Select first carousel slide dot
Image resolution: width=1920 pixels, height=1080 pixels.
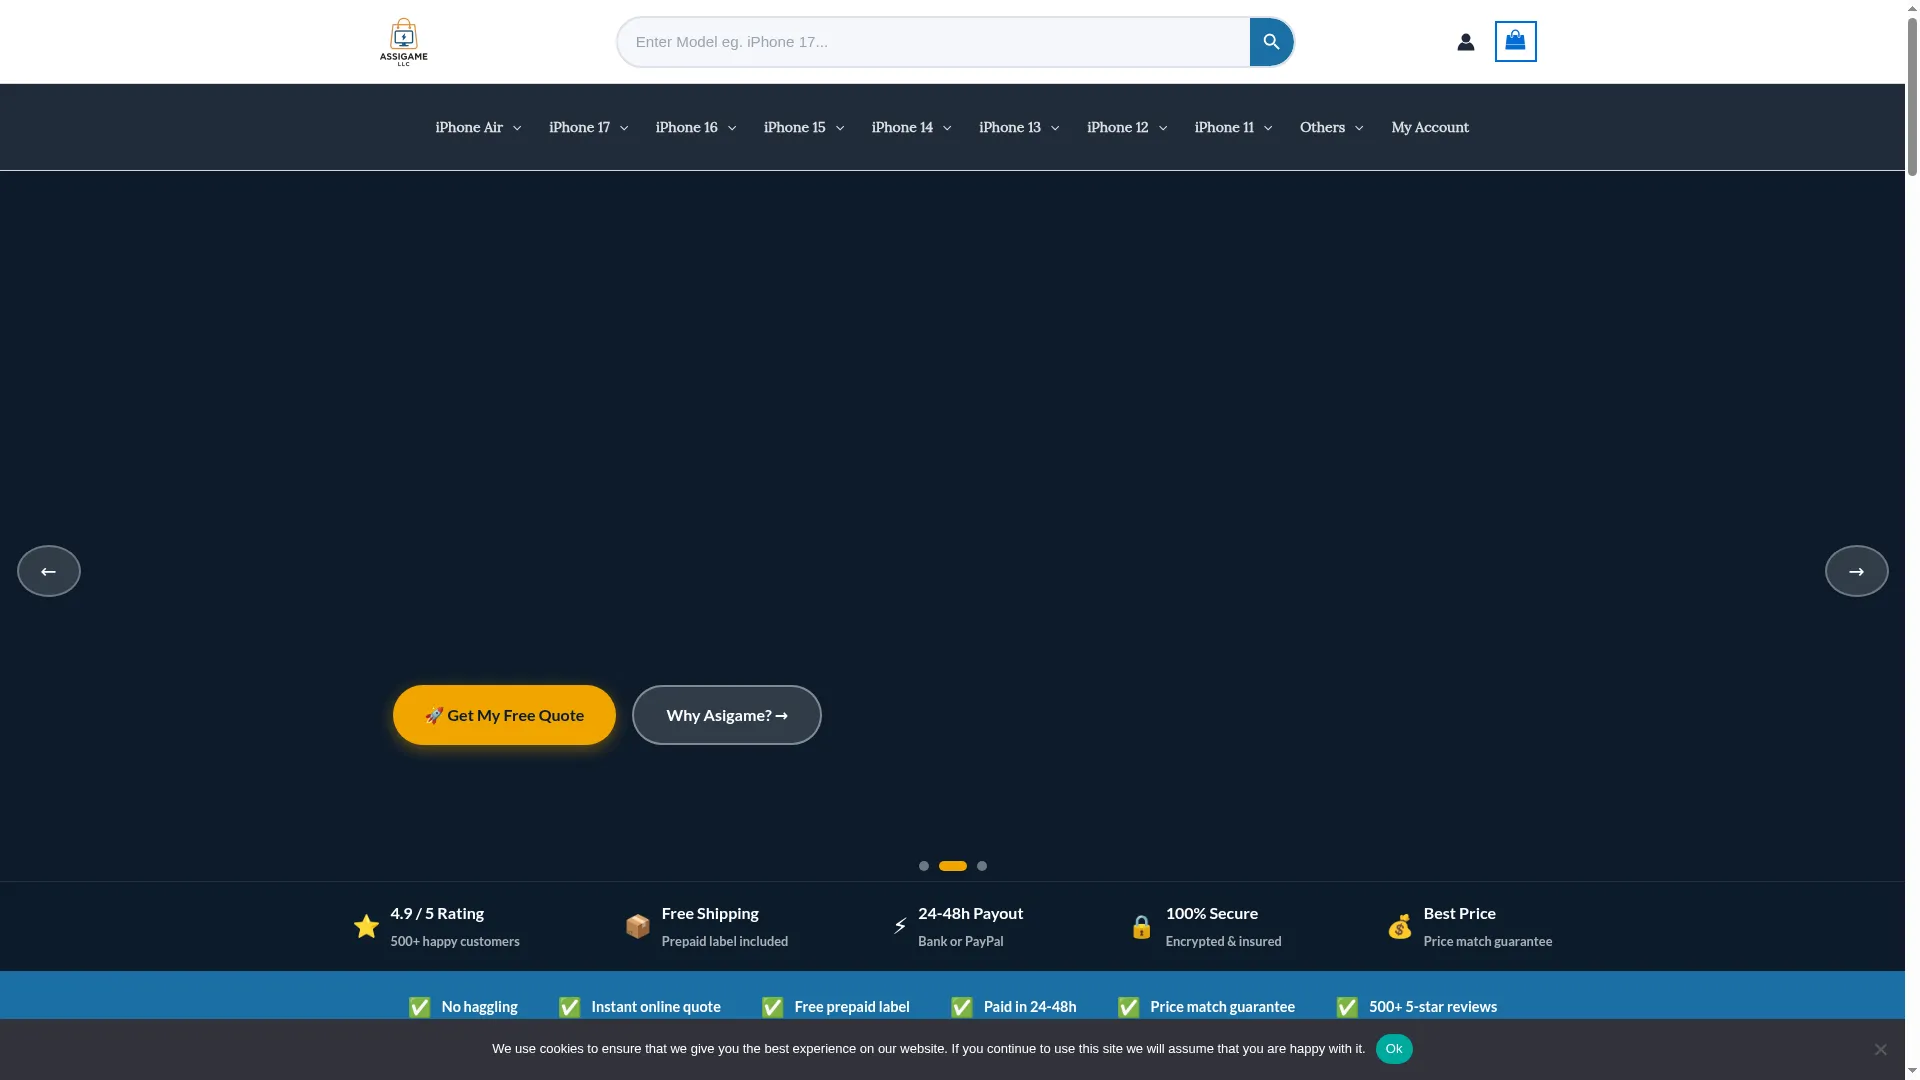point(924,866)
